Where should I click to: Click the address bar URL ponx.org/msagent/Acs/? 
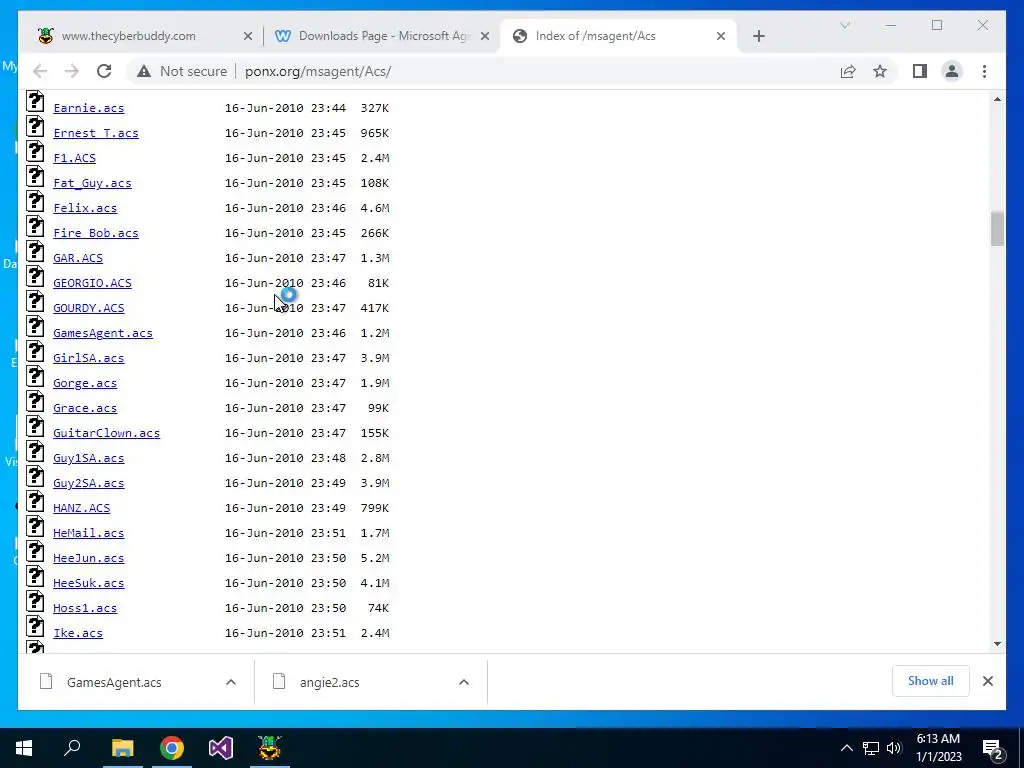[318, 71]
